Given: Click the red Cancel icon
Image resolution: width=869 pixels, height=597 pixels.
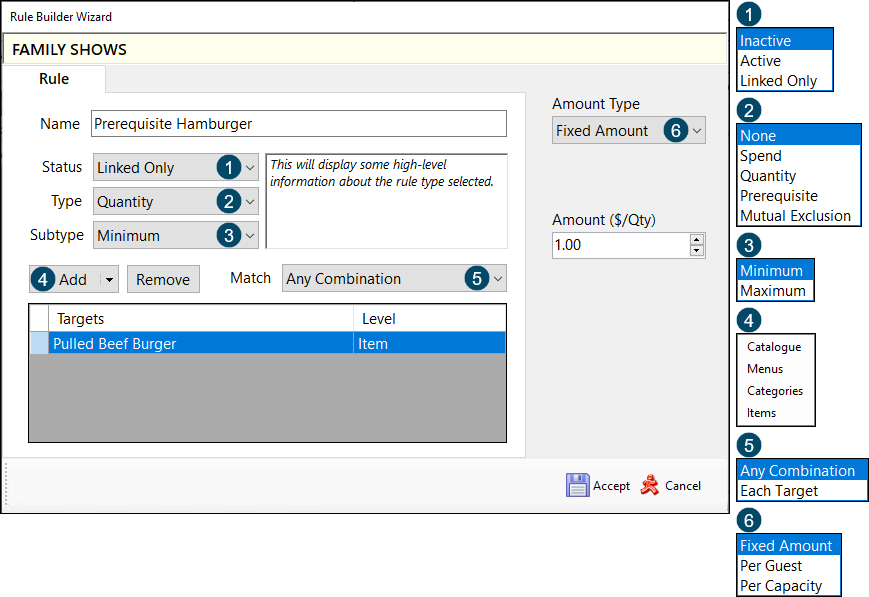Looking at the screenshot, I should click(650, 485).
